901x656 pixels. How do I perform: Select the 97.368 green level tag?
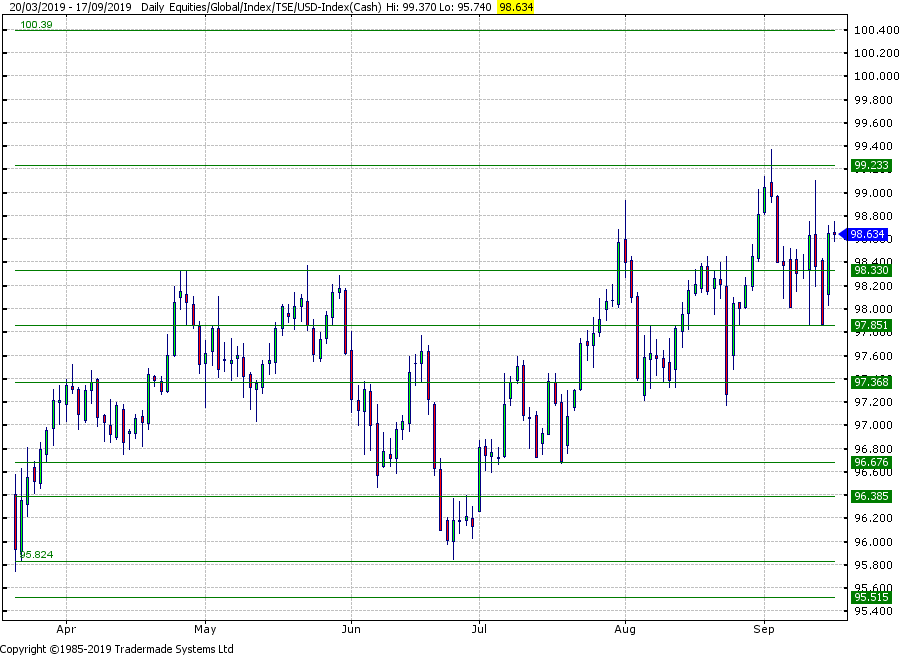click(x=871, y=383)
